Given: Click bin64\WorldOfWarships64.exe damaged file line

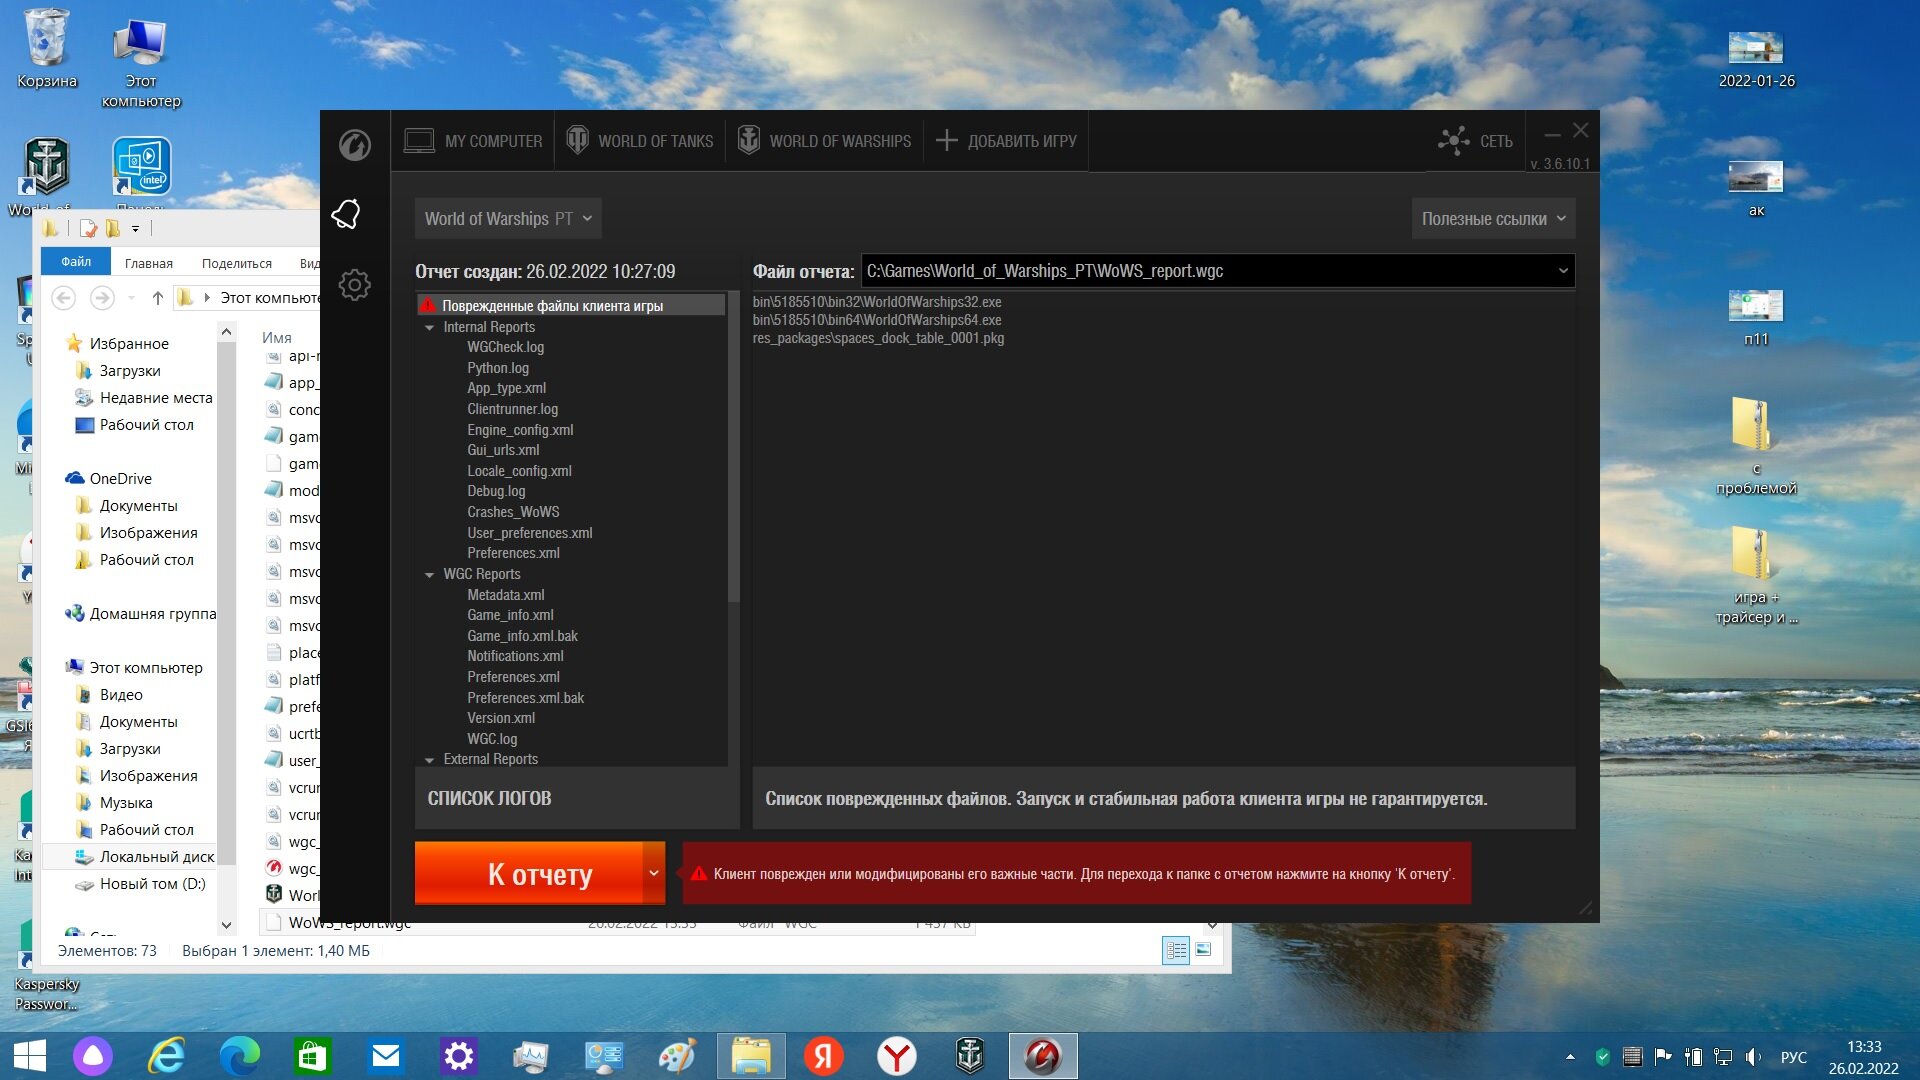Looking at the screenshot, I should (x=877, y=320).
